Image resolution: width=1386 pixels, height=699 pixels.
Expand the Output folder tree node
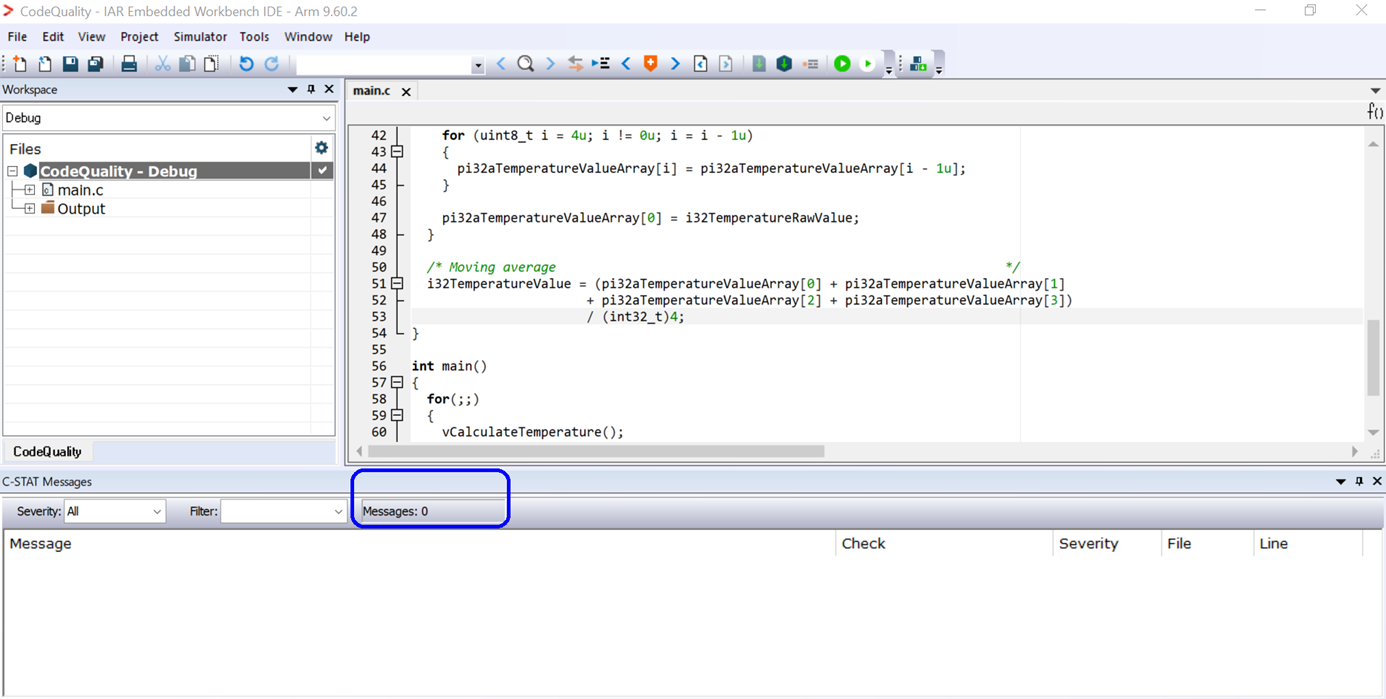[x=30, y=209]
